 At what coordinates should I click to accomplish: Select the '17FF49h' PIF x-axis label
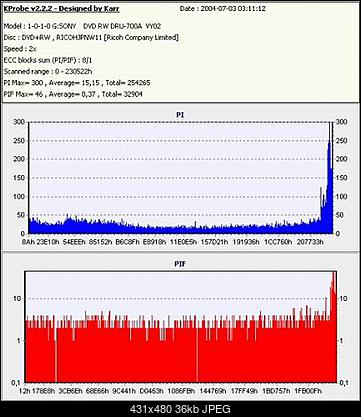pyautogui.click(x=244, y=391)
